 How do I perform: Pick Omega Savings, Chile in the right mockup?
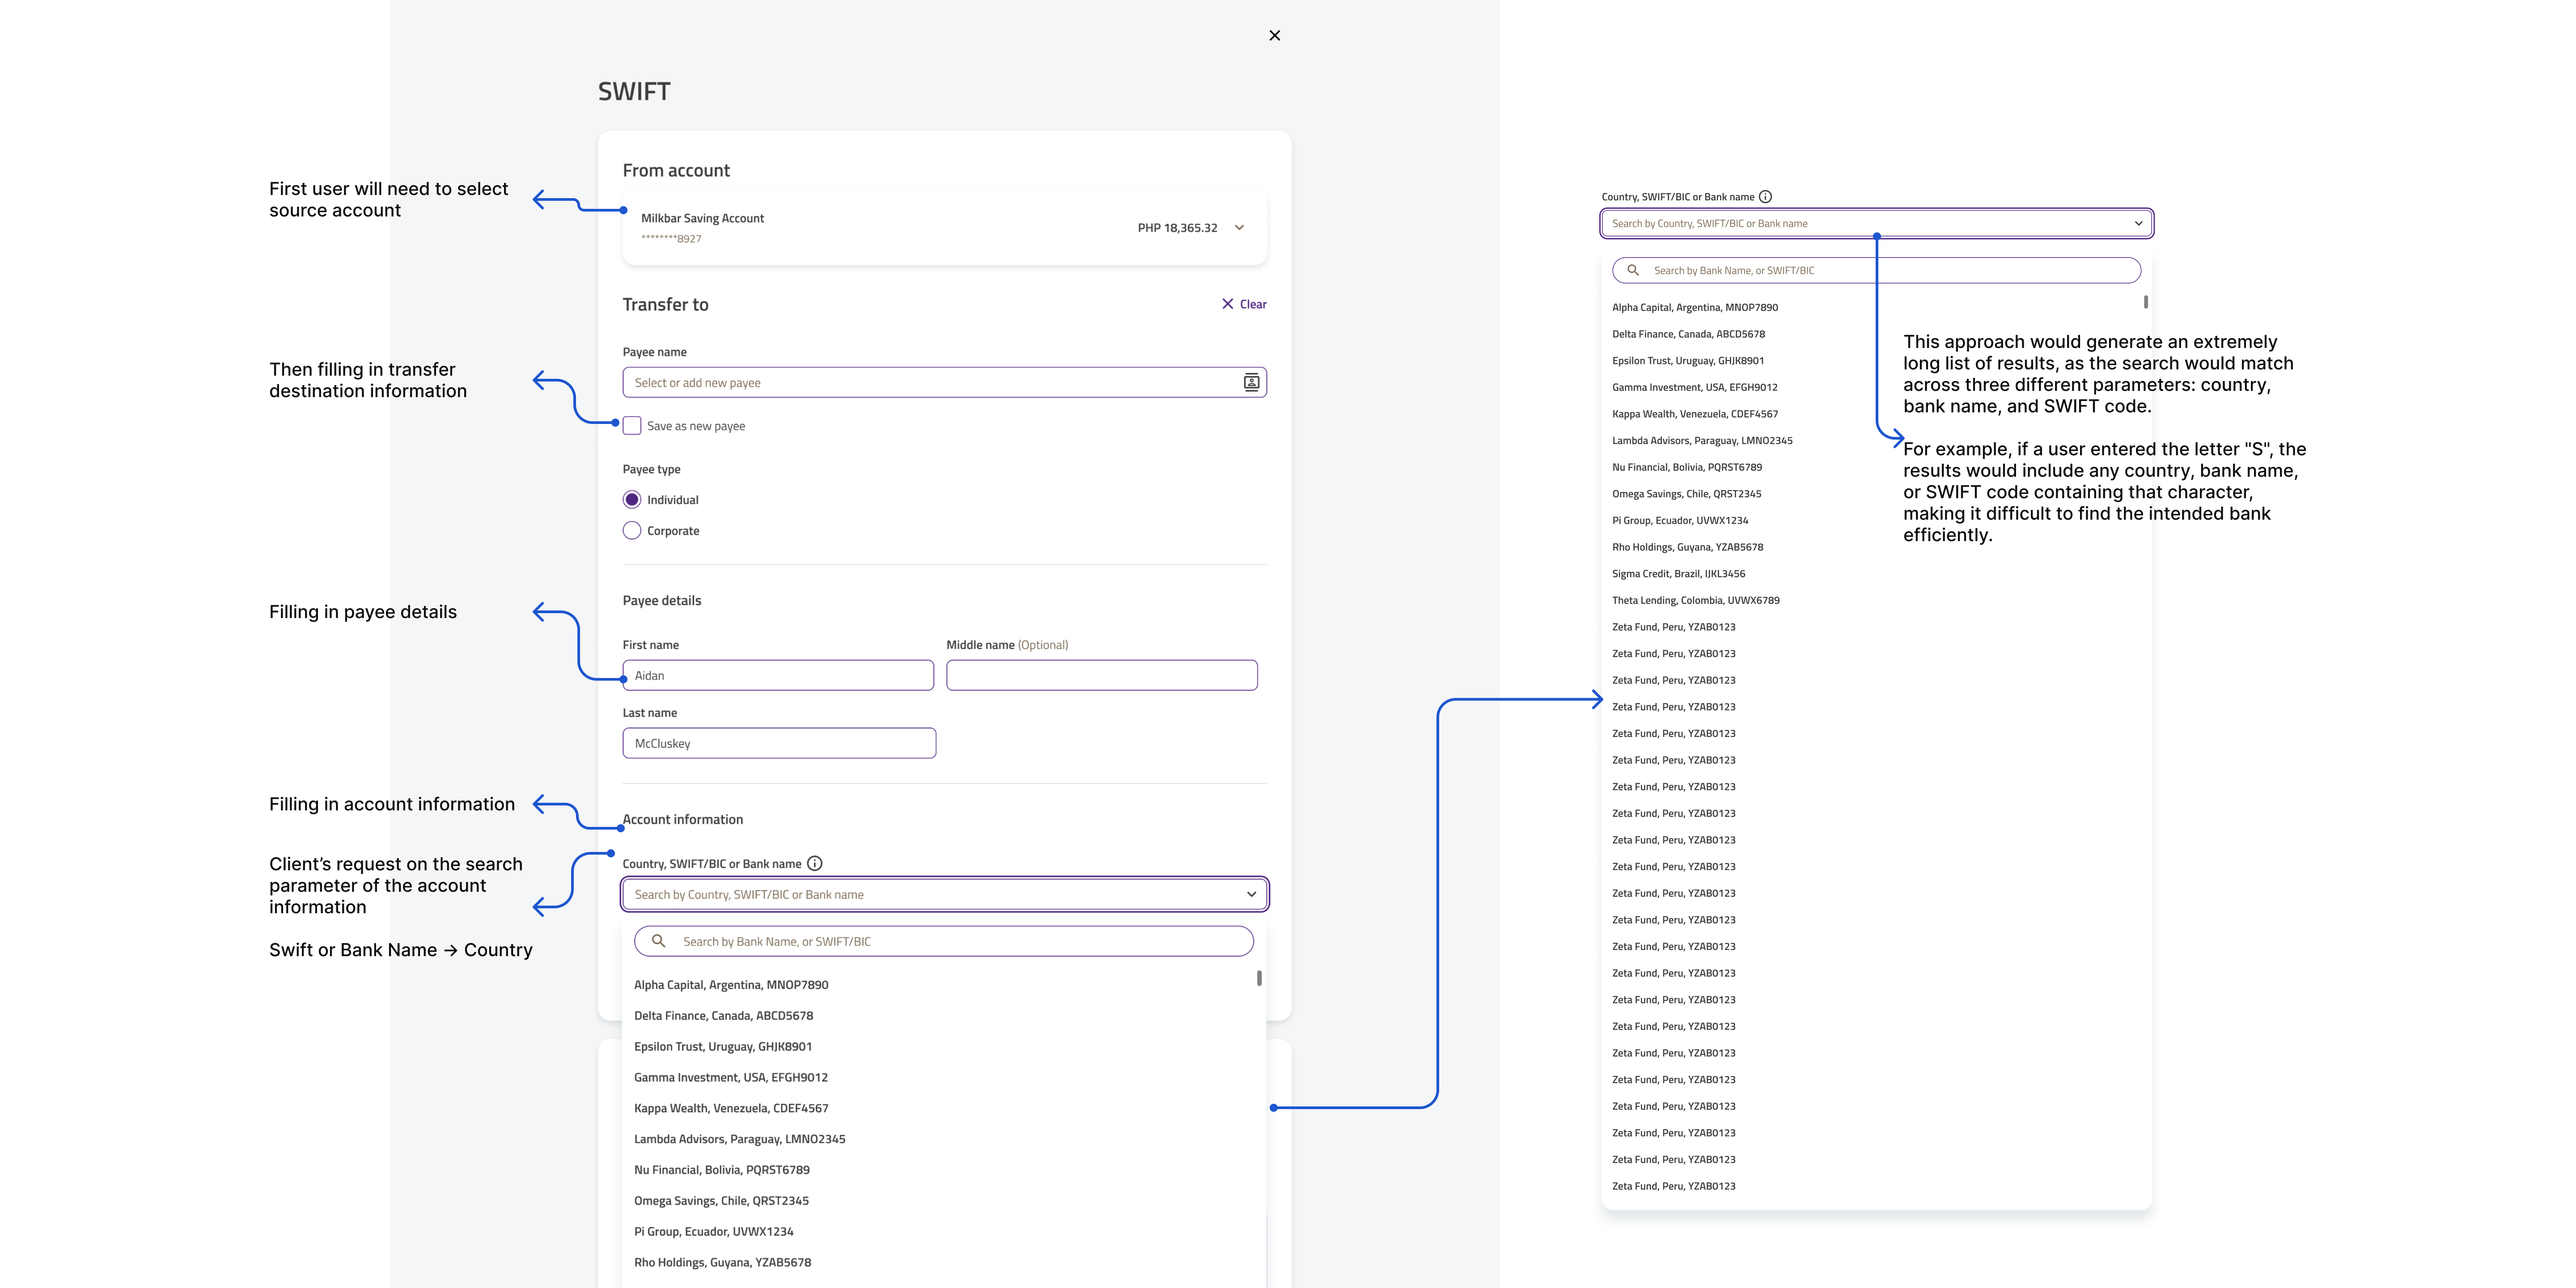click(x=1687, y=494)
